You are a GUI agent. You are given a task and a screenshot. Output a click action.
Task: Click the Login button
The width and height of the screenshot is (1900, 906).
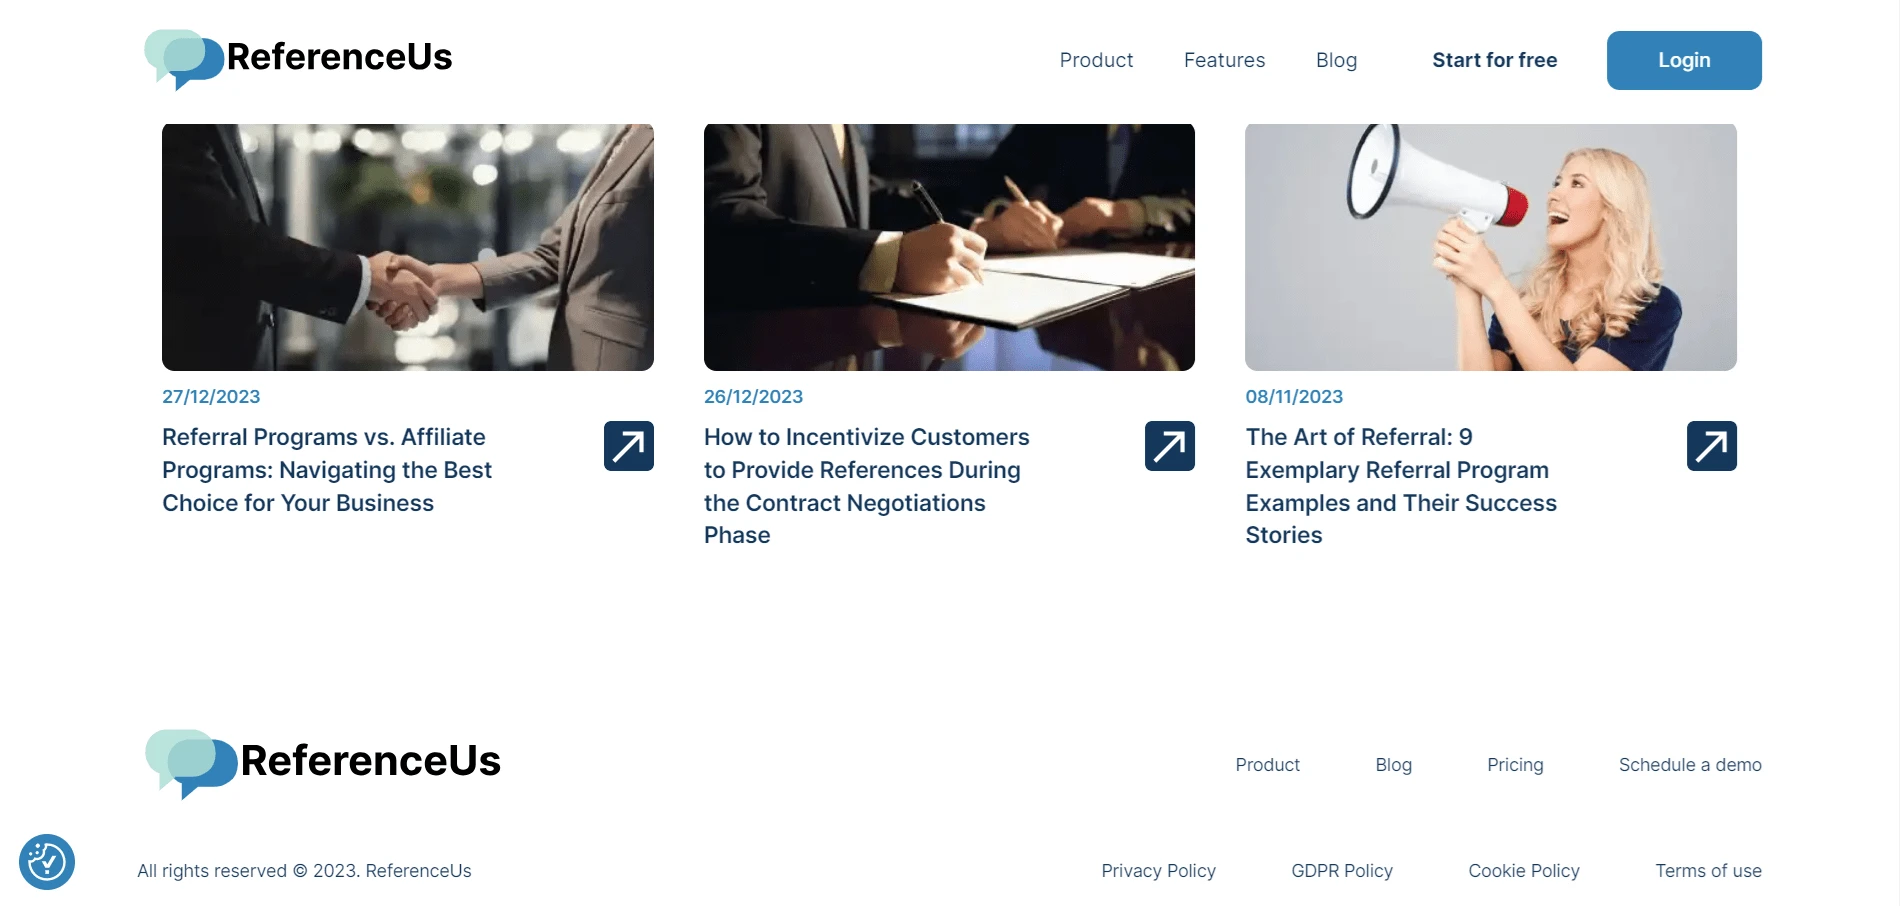[x=1684, y=60]
